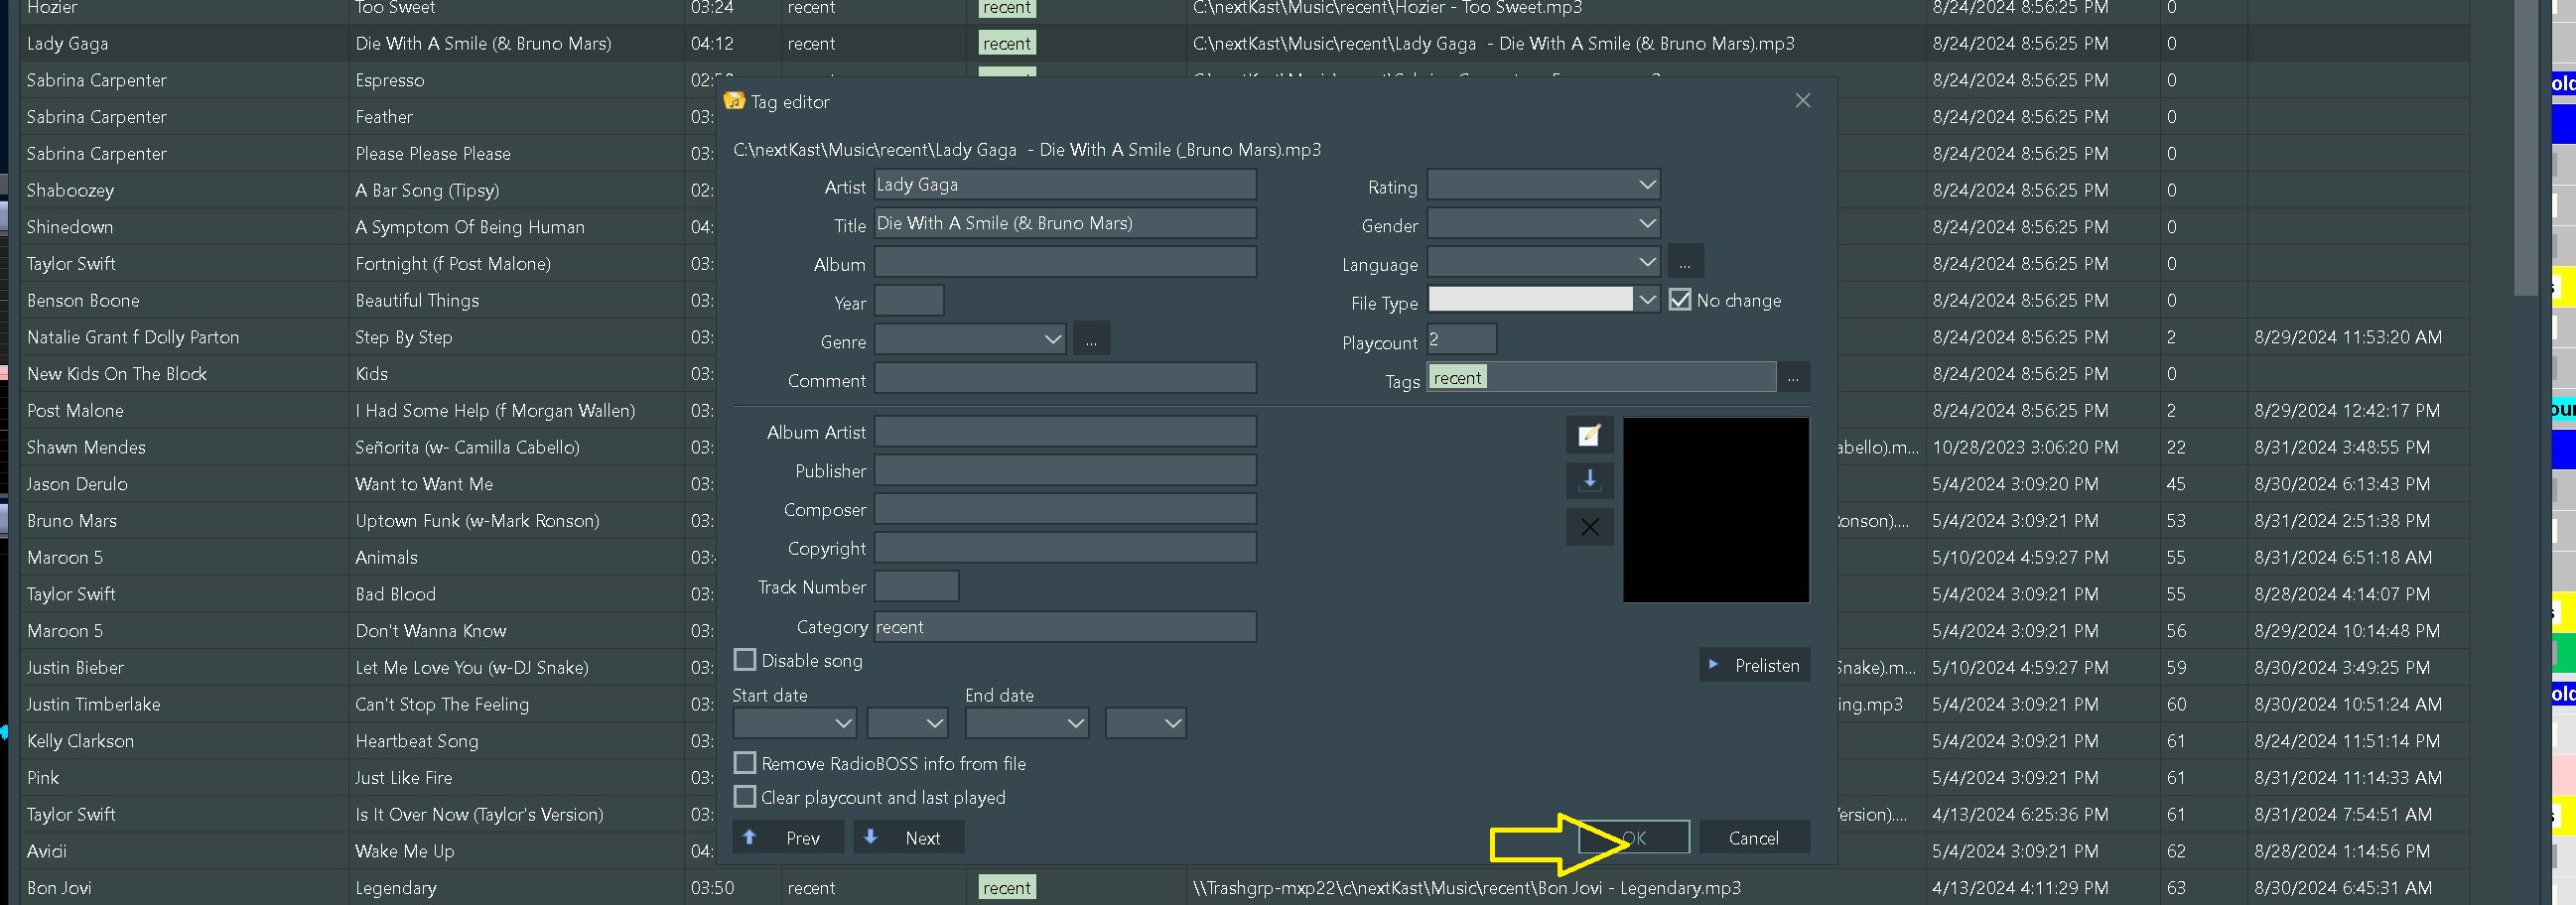Image resolution: width=2576 pixels, height=905 pixels.
Task: Select Post Malone I Had Some Help row
Action: (368, 410)
